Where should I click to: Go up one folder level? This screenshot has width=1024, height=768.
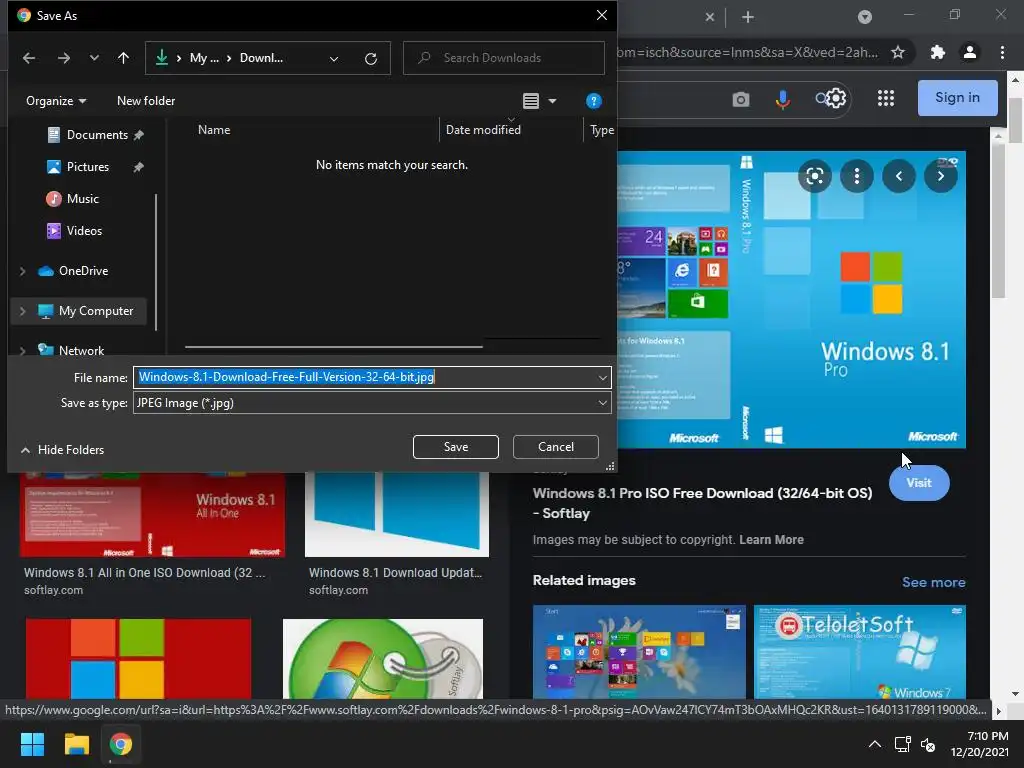tap(123, 58)
